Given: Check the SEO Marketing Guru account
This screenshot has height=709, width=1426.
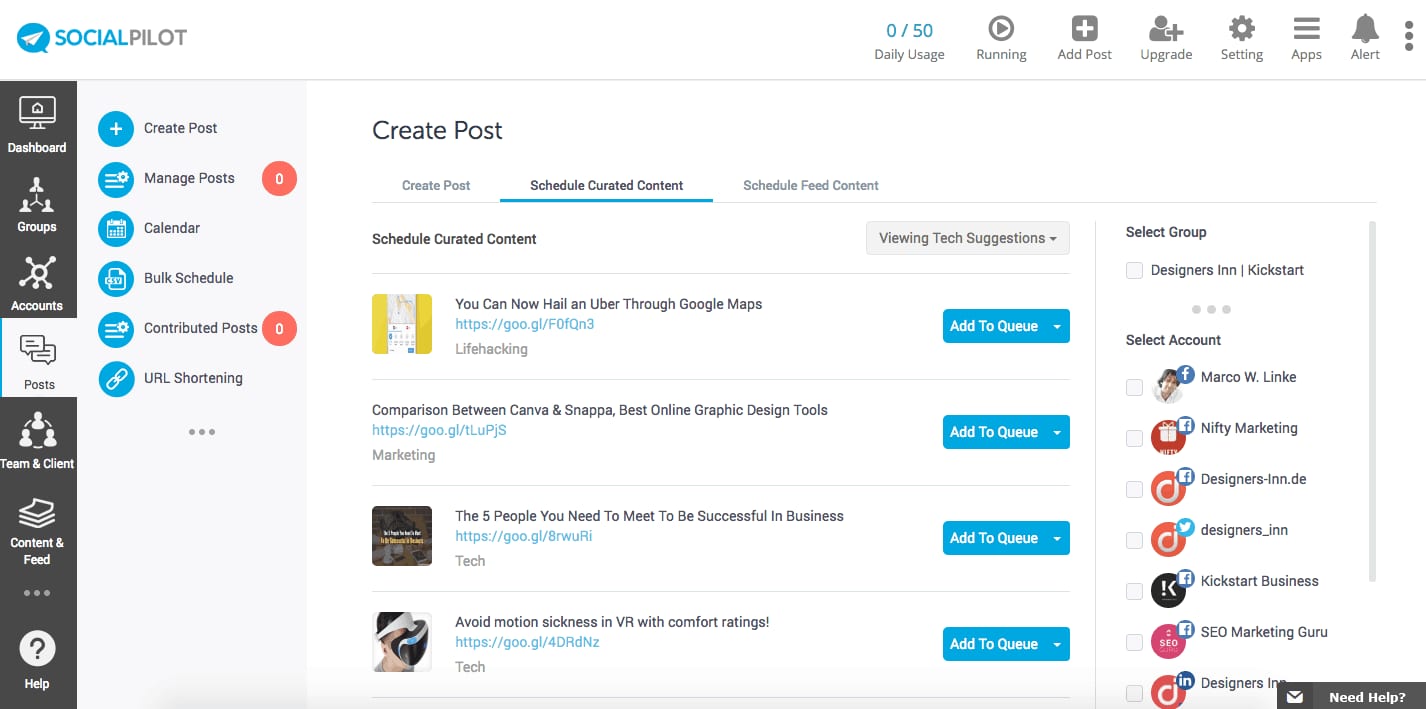Looking at the screenshot, I should click(x=1134, y=642).
